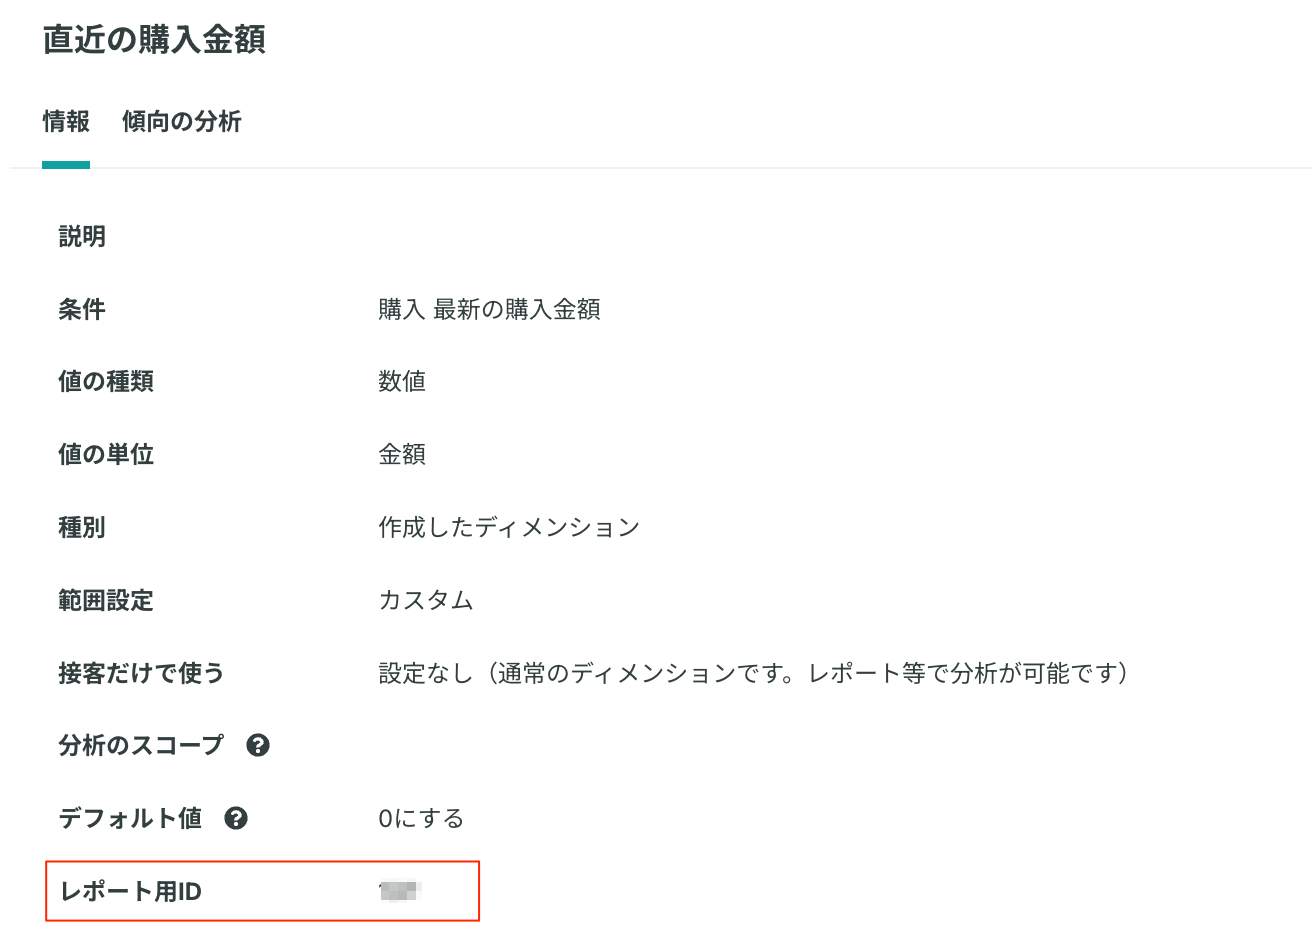Click the 作成したディメンション value
This screenshot has width=1312, height=936.
click(509, 527)
